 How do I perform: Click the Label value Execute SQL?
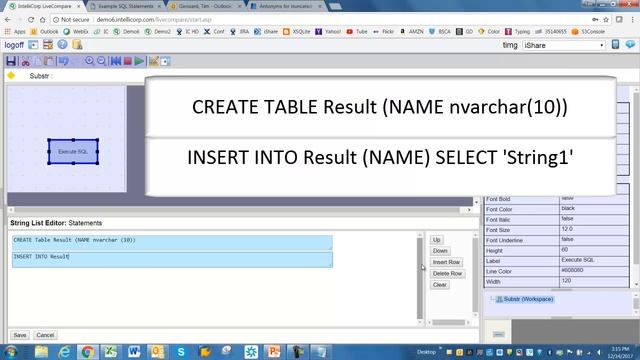pos(594,260)
